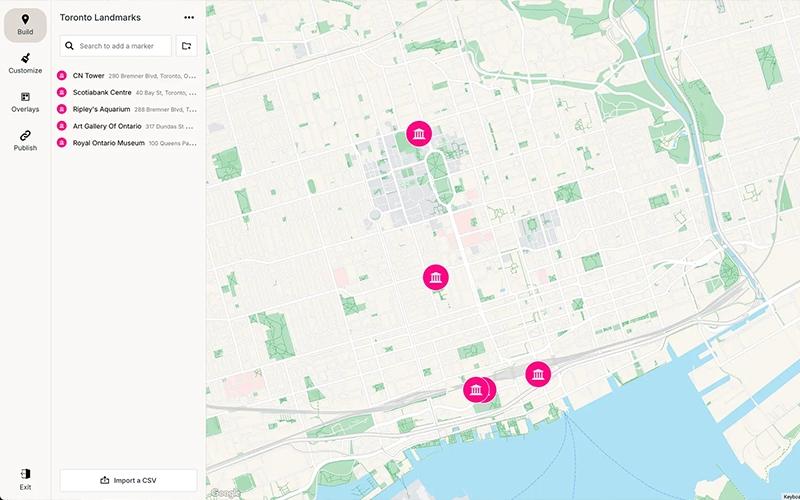Click the front pin of the overlapping pair
This screenshot has height=500, width=800.
click(x=476, y=390)
